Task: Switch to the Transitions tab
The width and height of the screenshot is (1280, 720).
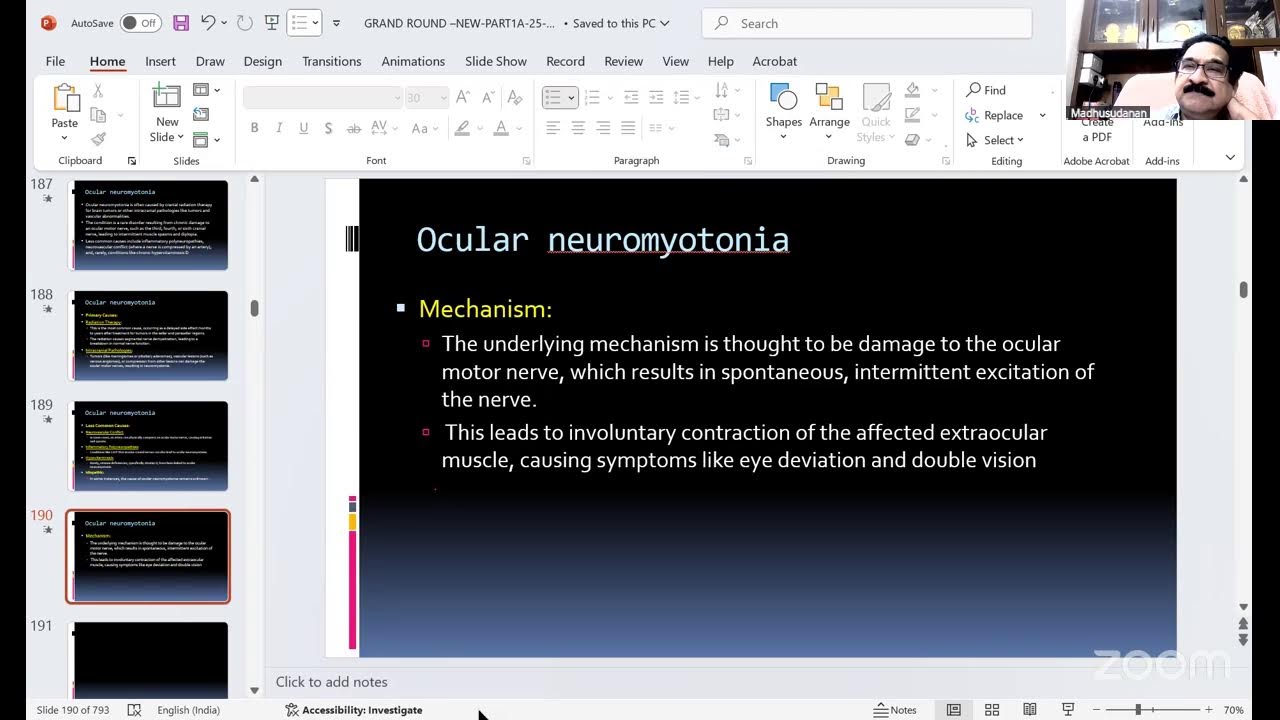Action: pos(332,61)
